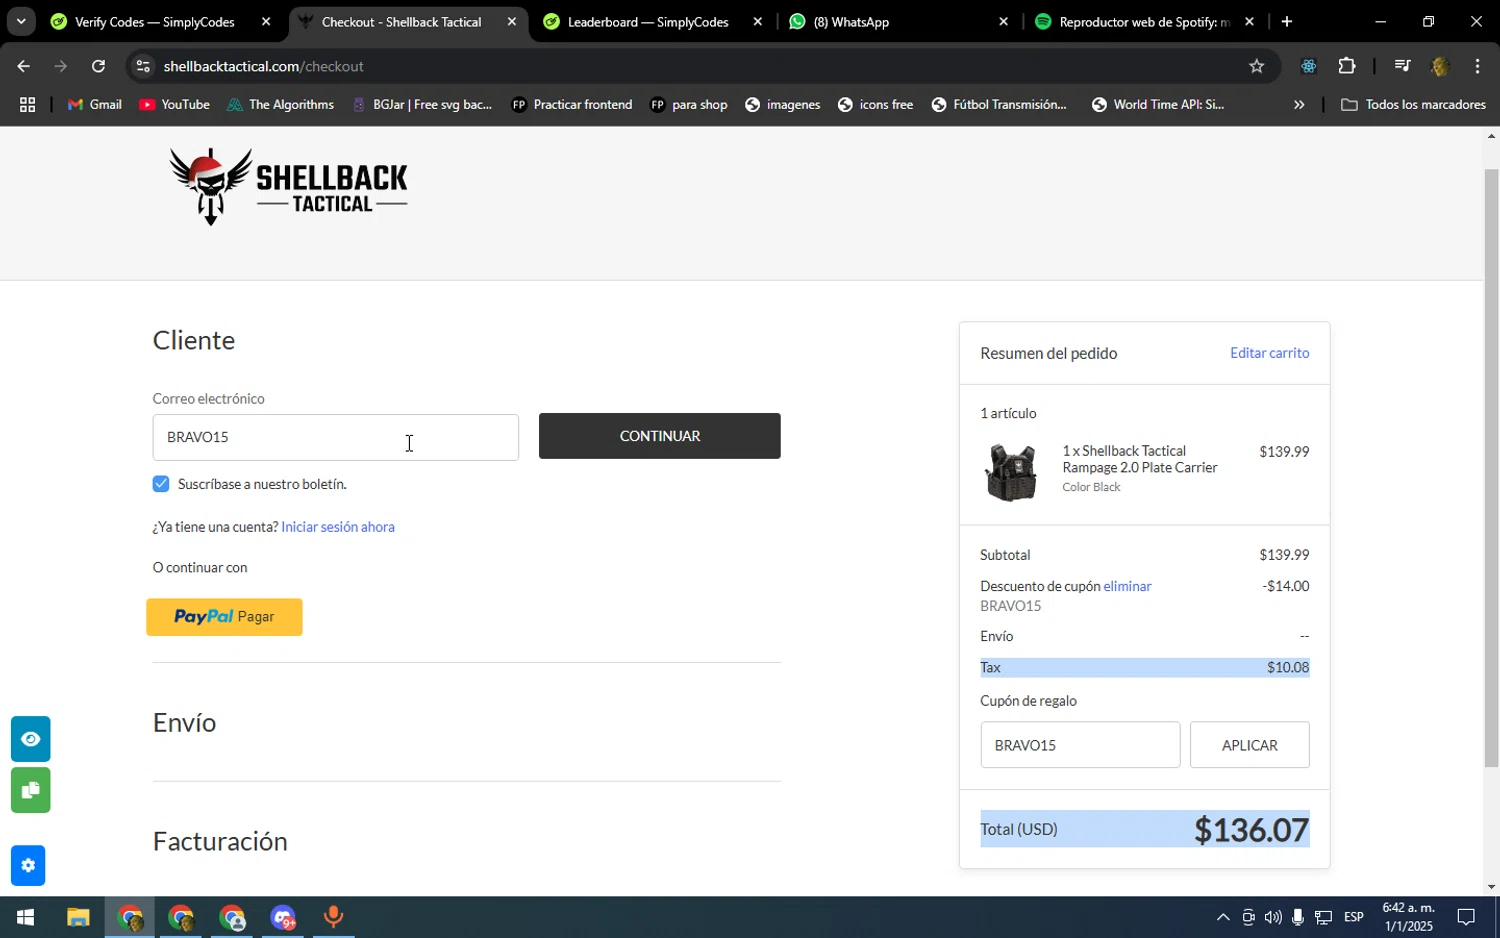
Task: Switch to Verify Codes SimplyCodes tab
Action: [155, 22]
